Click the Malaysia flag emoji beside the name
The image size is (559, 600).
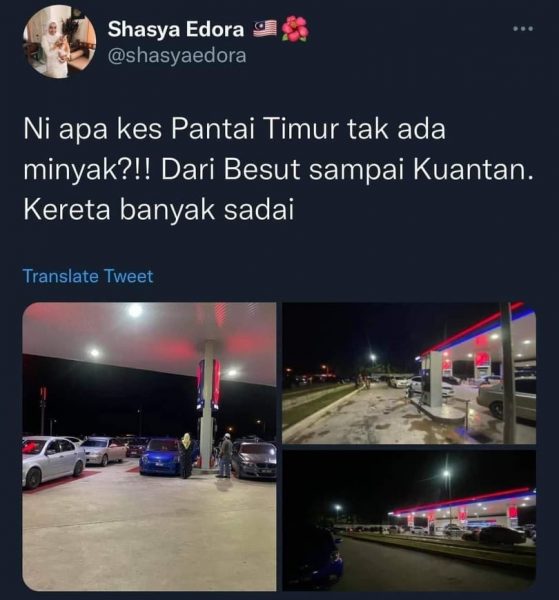265,29
